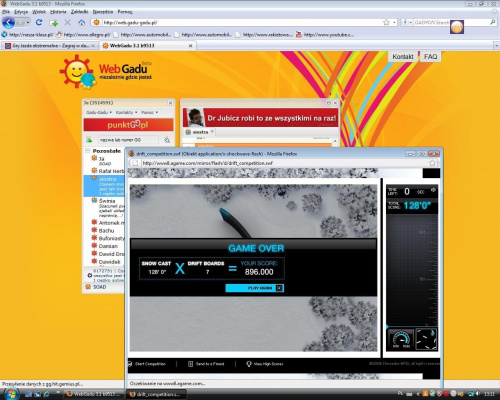This screenshot has width=500, height=400.
Task: Select the siostra chat tab
Action: tap(199, 132)
